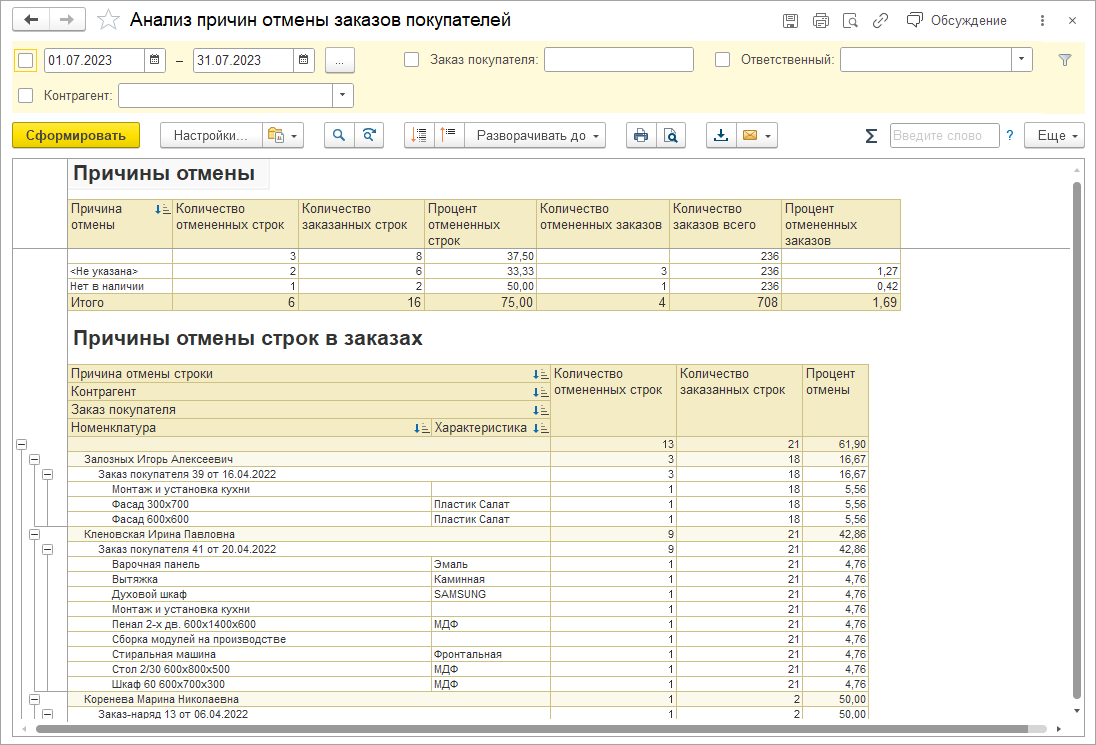Image resolution: width=1096 pixels, height=745 pixels.
Task: Open the Разворачивать до dropdown
Action: [x=538, y=136]
